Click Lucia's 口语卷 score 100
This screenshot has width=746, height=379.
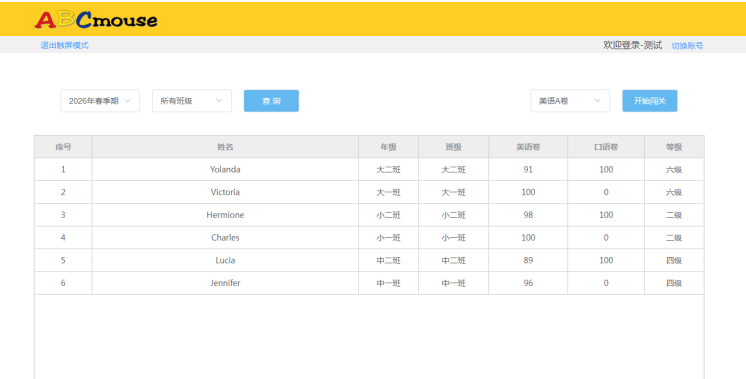click(606, 260)
